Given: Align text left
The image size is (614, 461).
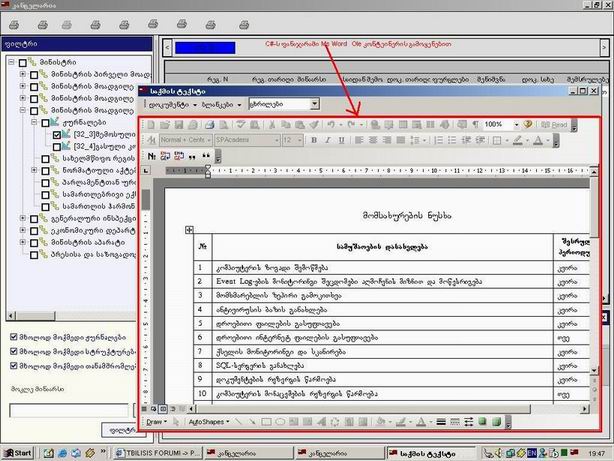Looking at the screenshot, I should tap(359, 140).
